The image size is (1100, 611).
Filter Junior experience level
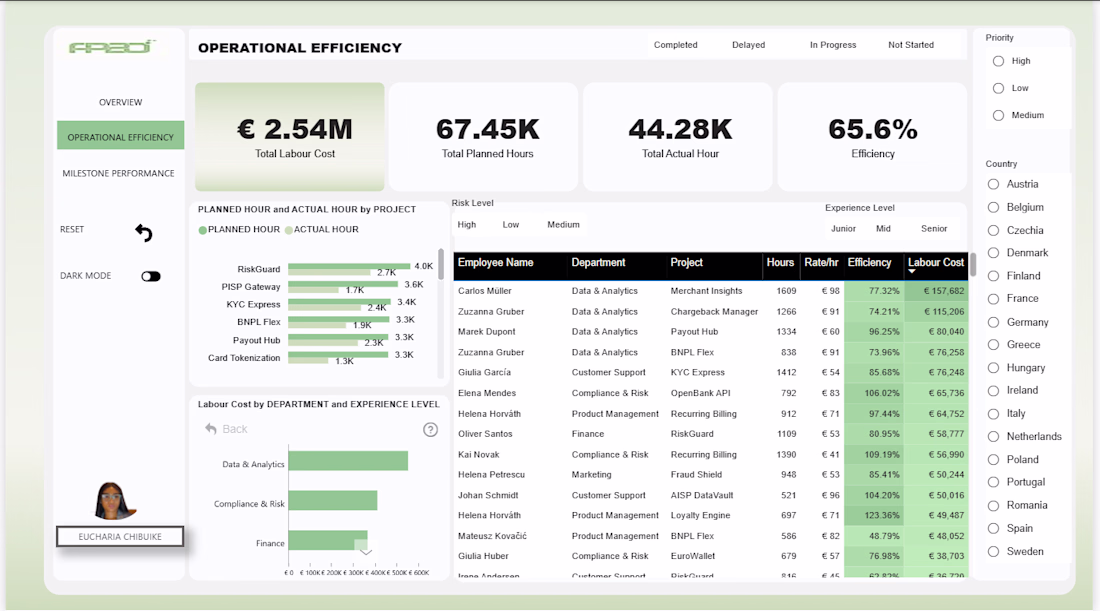point(843,229)
